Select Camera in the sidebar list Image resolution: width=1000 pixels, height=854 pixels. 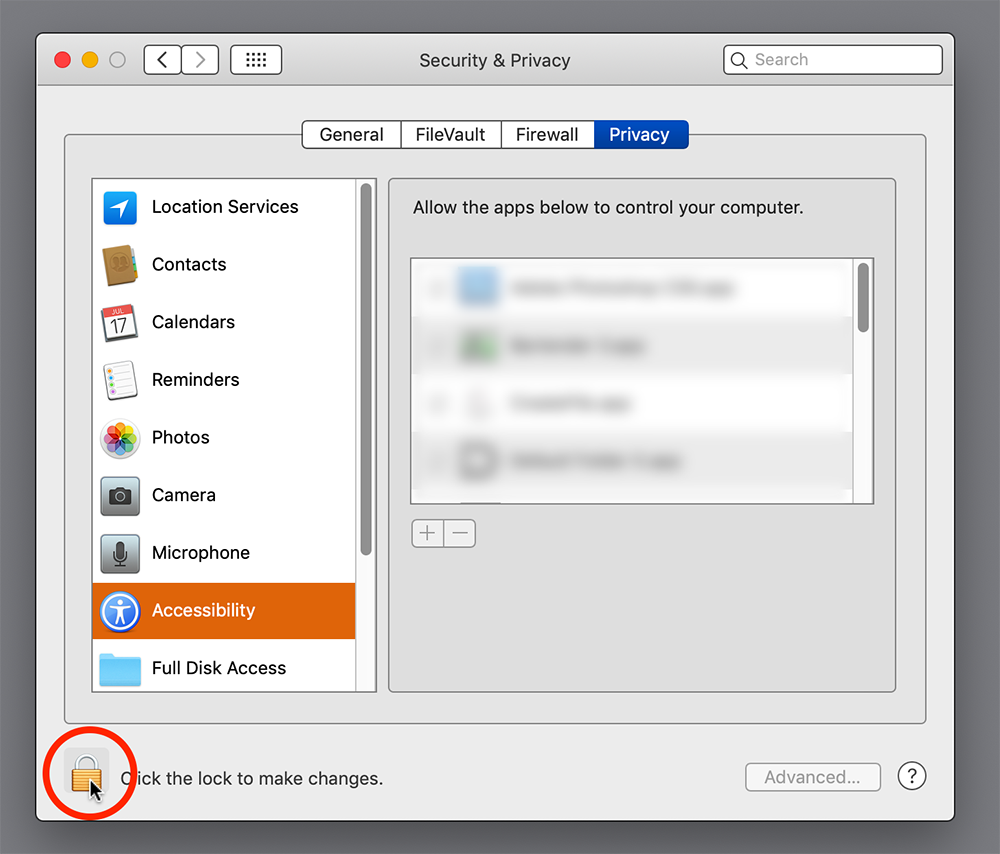pos(183,495)
